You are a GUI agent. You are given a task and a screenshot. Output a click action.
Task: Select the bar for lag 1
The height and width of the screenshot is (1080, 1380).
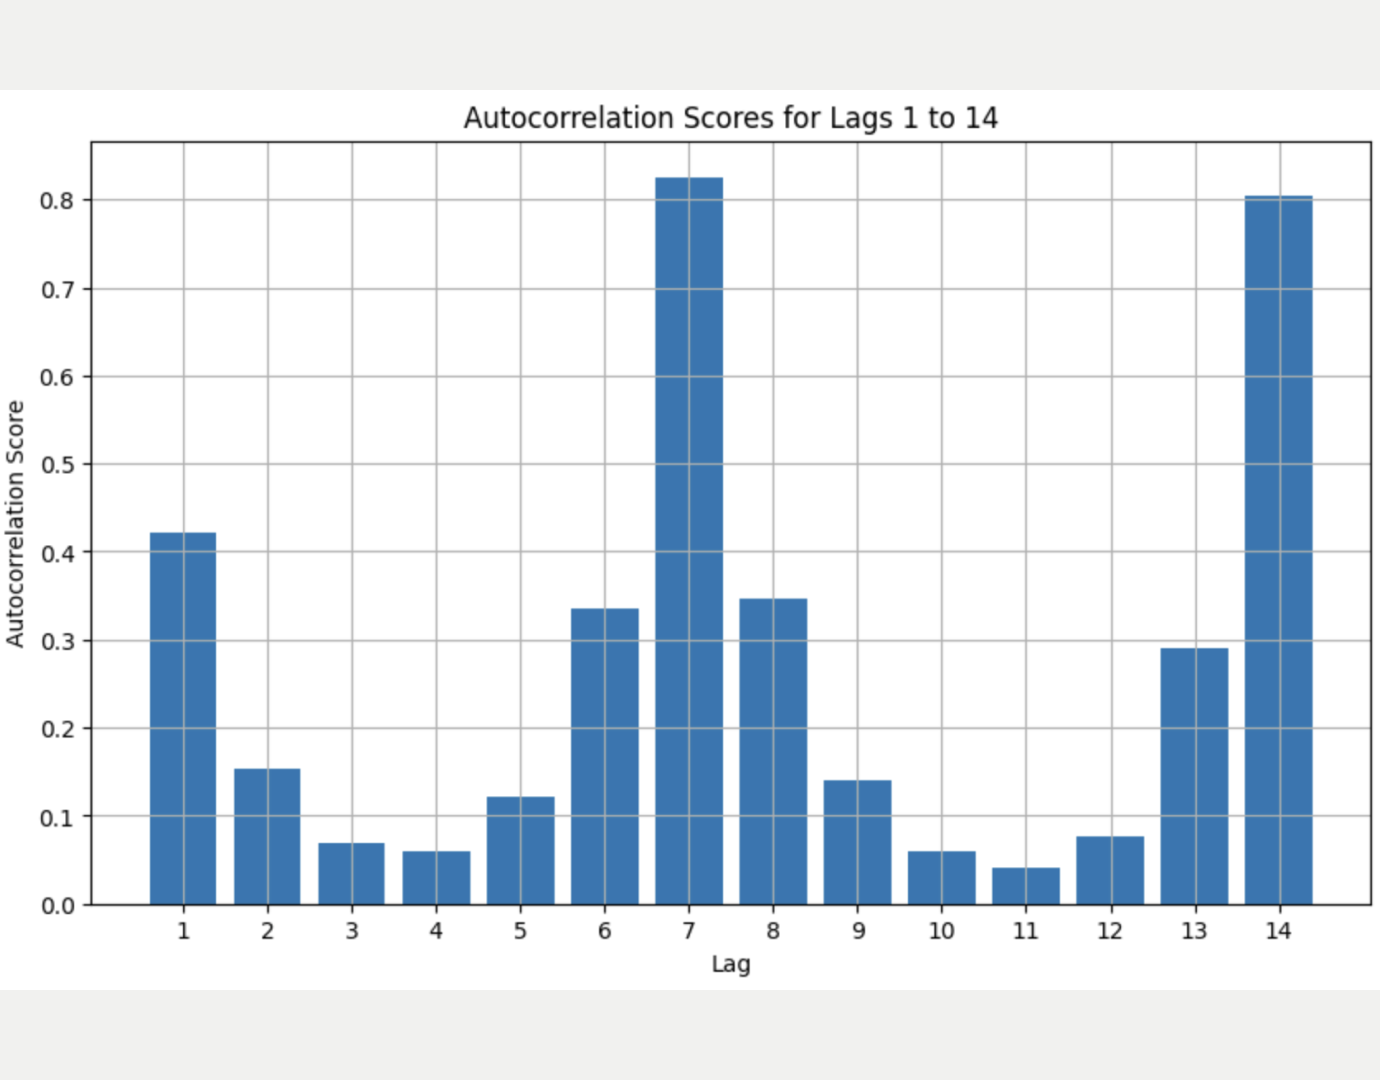point(183,719)
